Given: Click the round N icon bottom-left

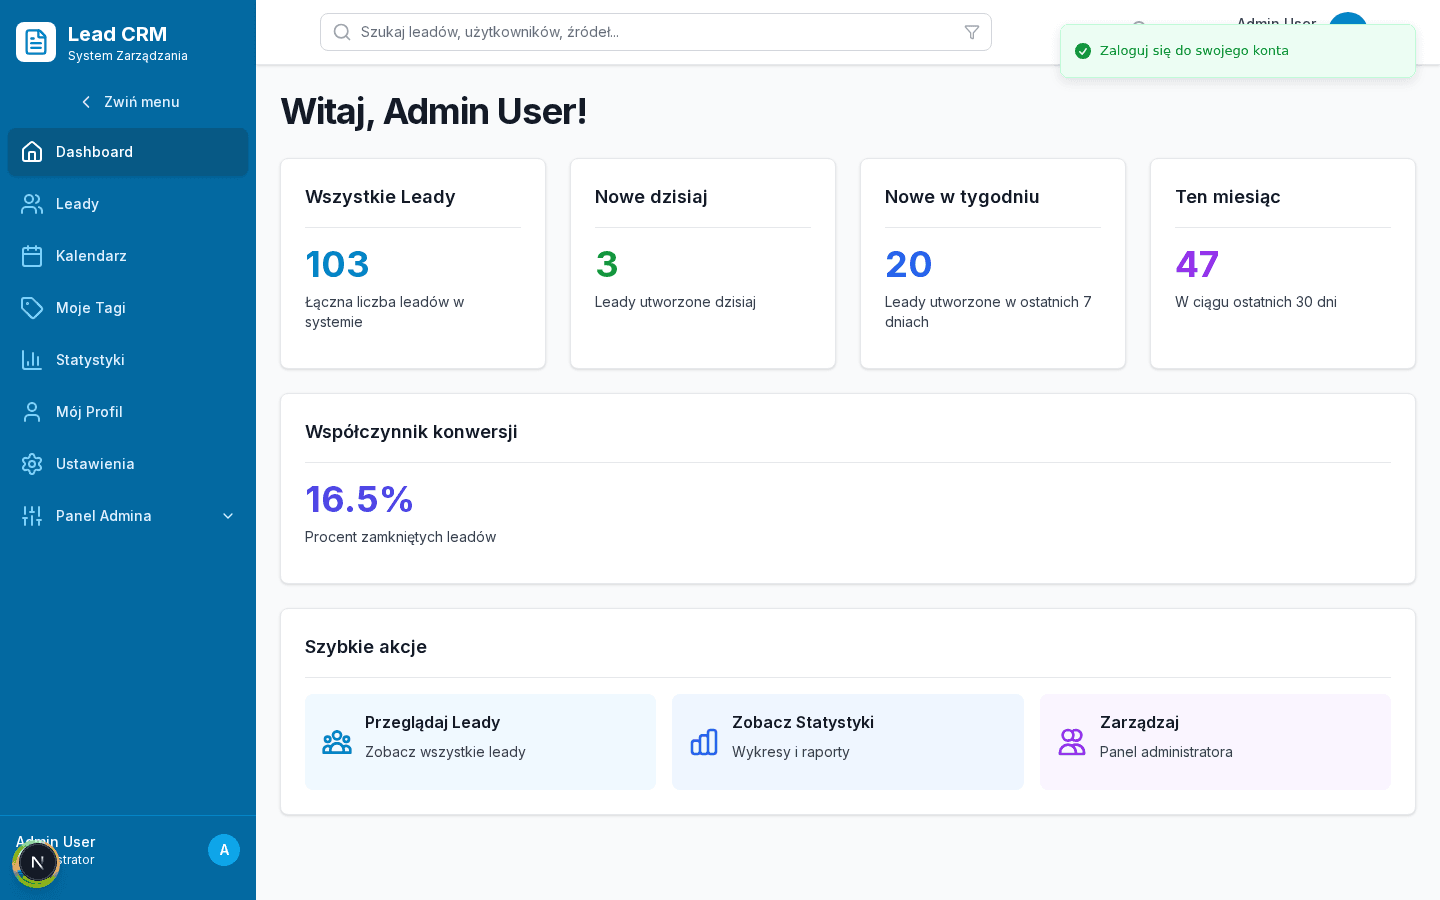Looking at the screenshot, I should pos(37,863).
